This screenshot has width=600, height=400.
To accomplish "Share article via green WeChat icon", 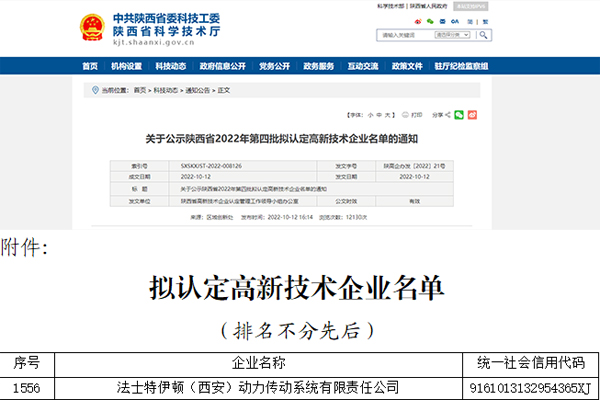I will (x=459, y=115).
